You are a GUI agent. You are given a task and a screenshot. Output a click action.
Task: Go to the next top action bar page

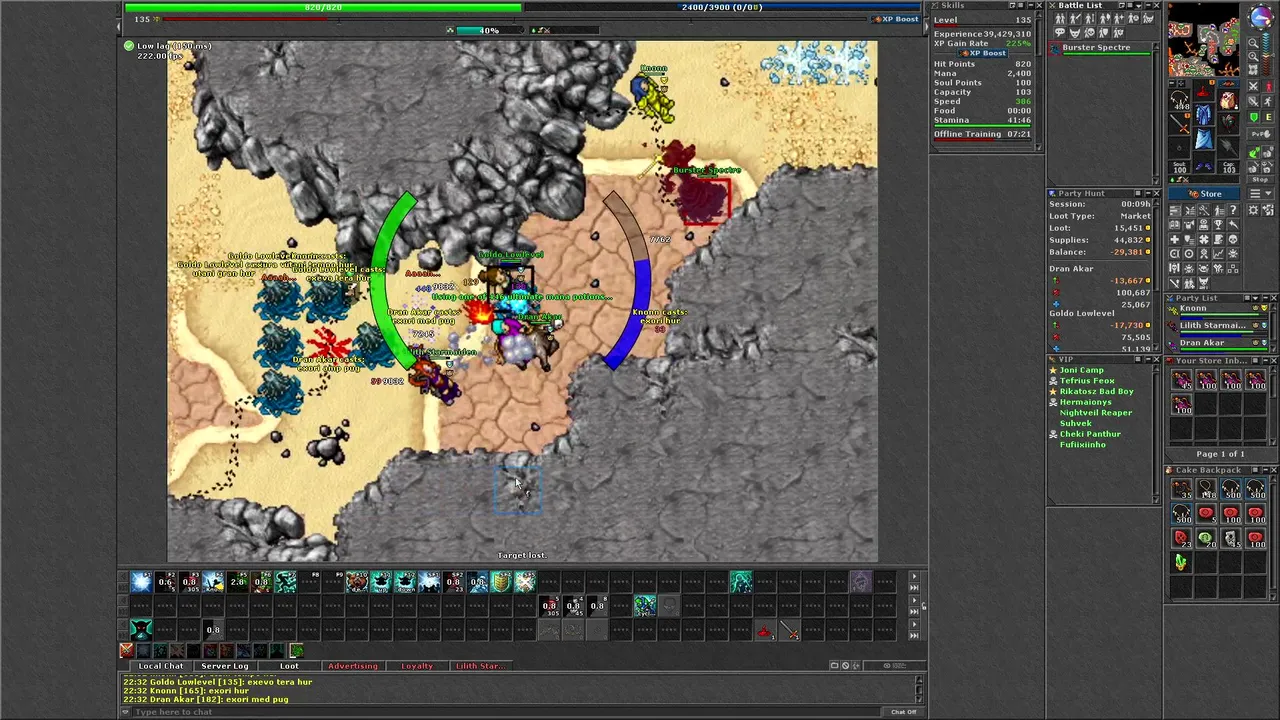pos(915,576)
